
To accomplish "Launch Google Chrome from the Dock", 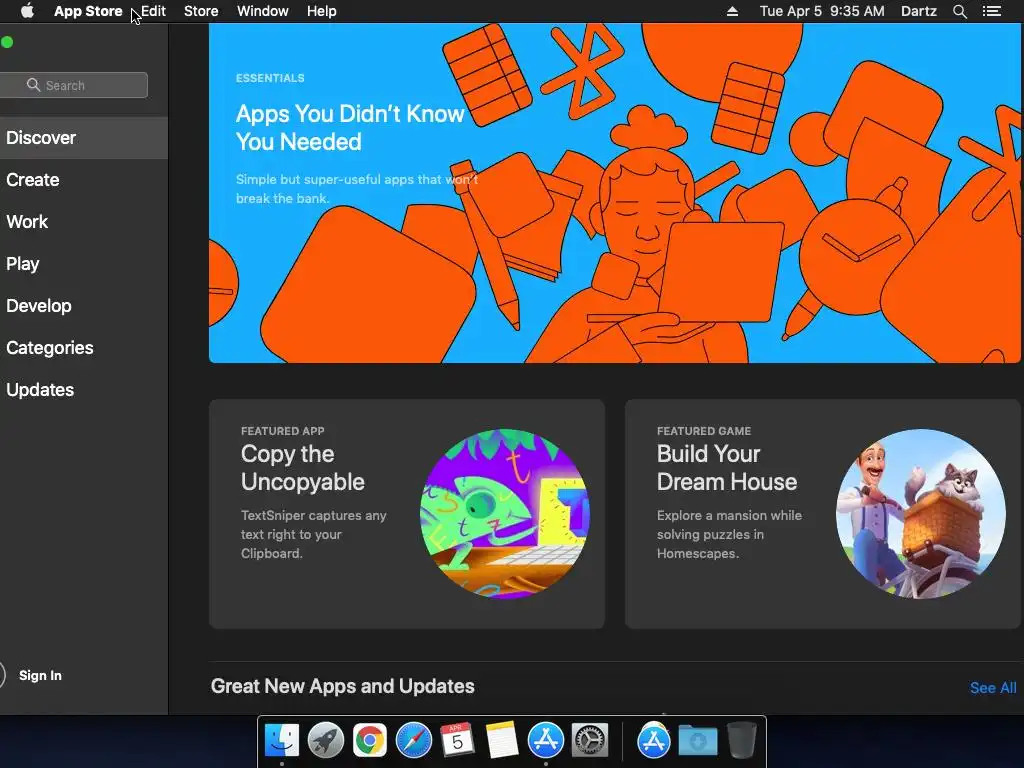I will (x=370, y=741).
